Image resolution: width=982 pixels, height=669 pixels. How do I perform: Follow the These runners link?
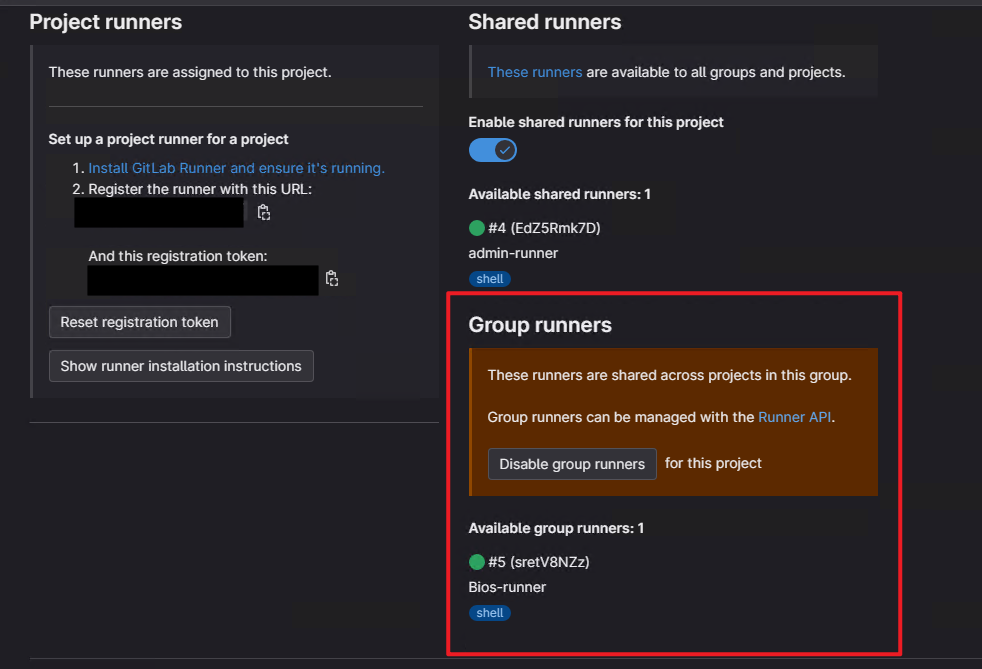tap(535, 72)
